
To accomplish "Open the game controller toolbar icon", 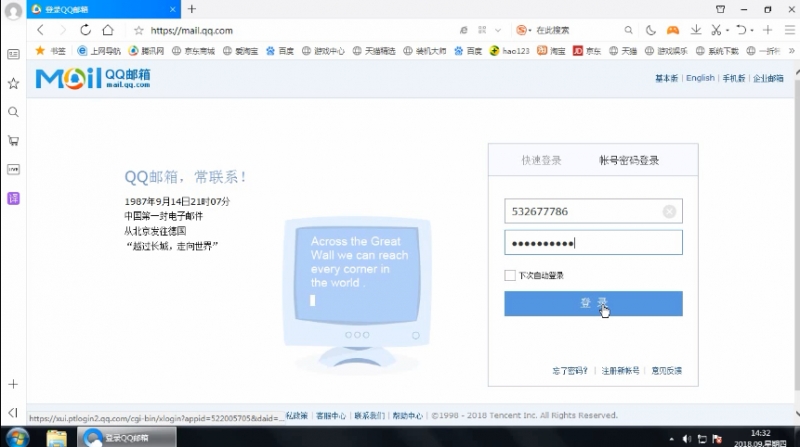I will [673, 30].
